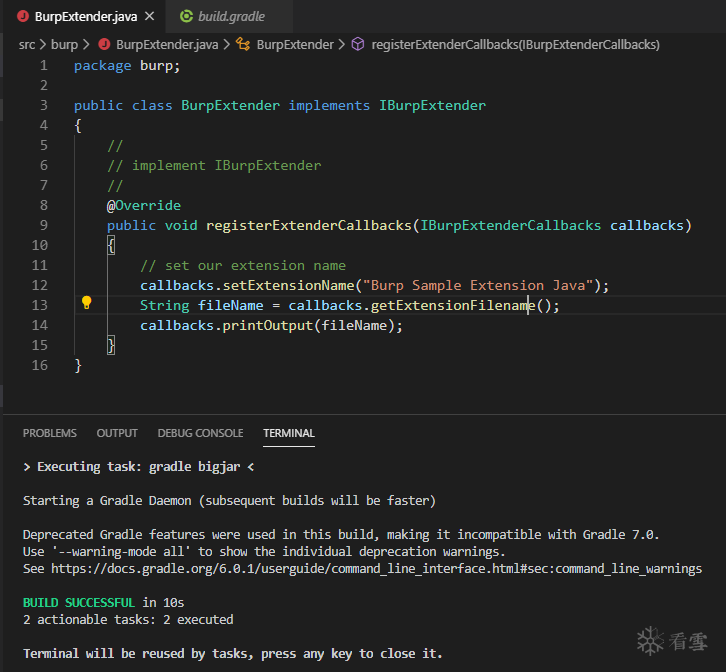Click the class symbol icon in the breadcrumb

pyautogui.click(x=243, y=44)
